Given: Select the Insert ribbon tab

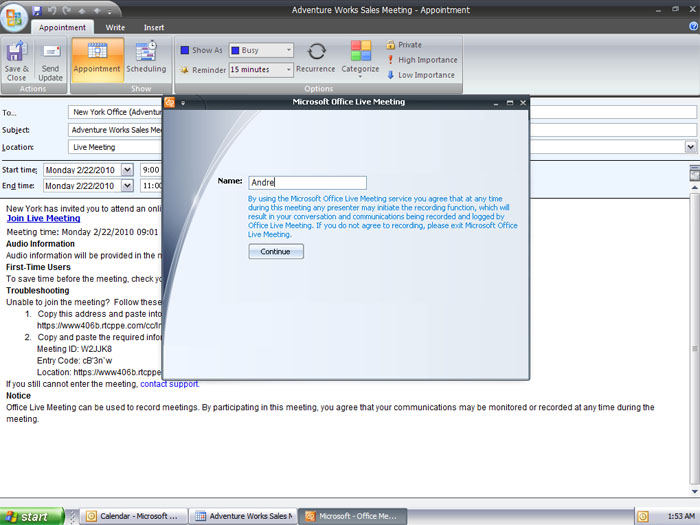Looking at the screenshot, I should [x=154, y=27].
